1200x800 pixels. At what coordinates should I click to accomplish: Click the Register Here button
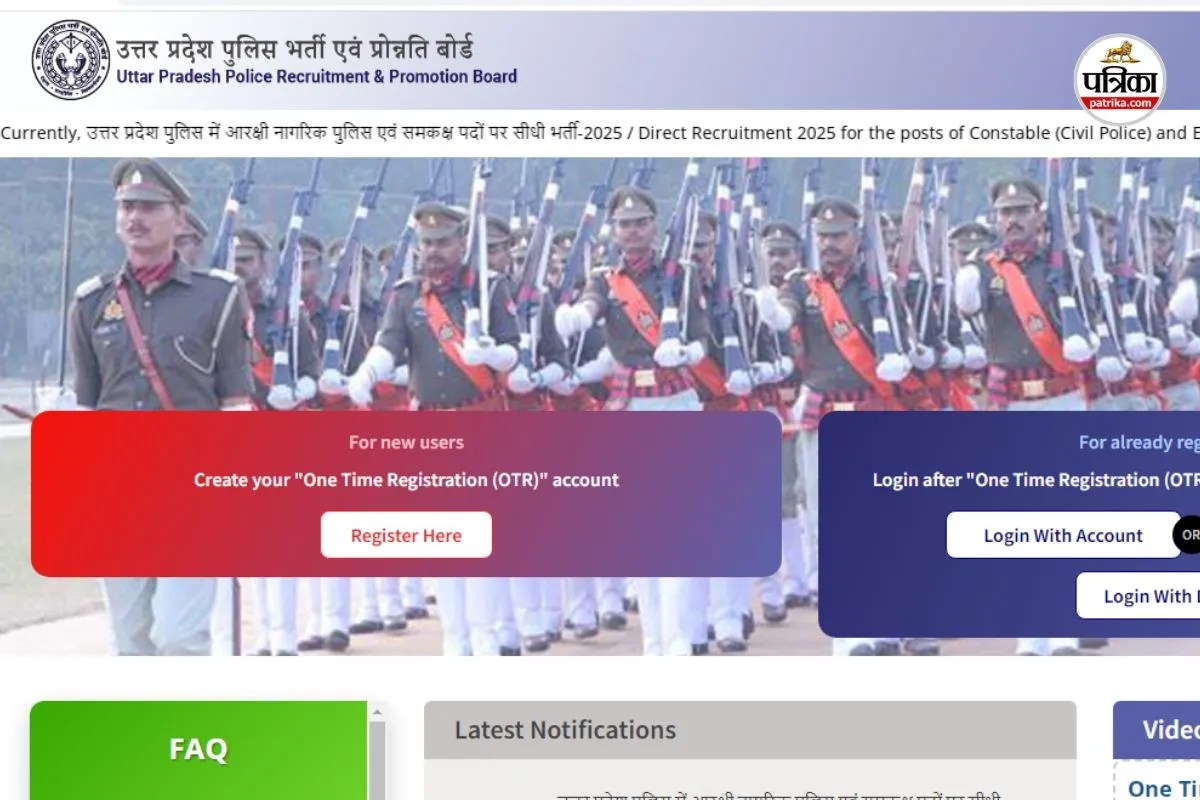406,535
